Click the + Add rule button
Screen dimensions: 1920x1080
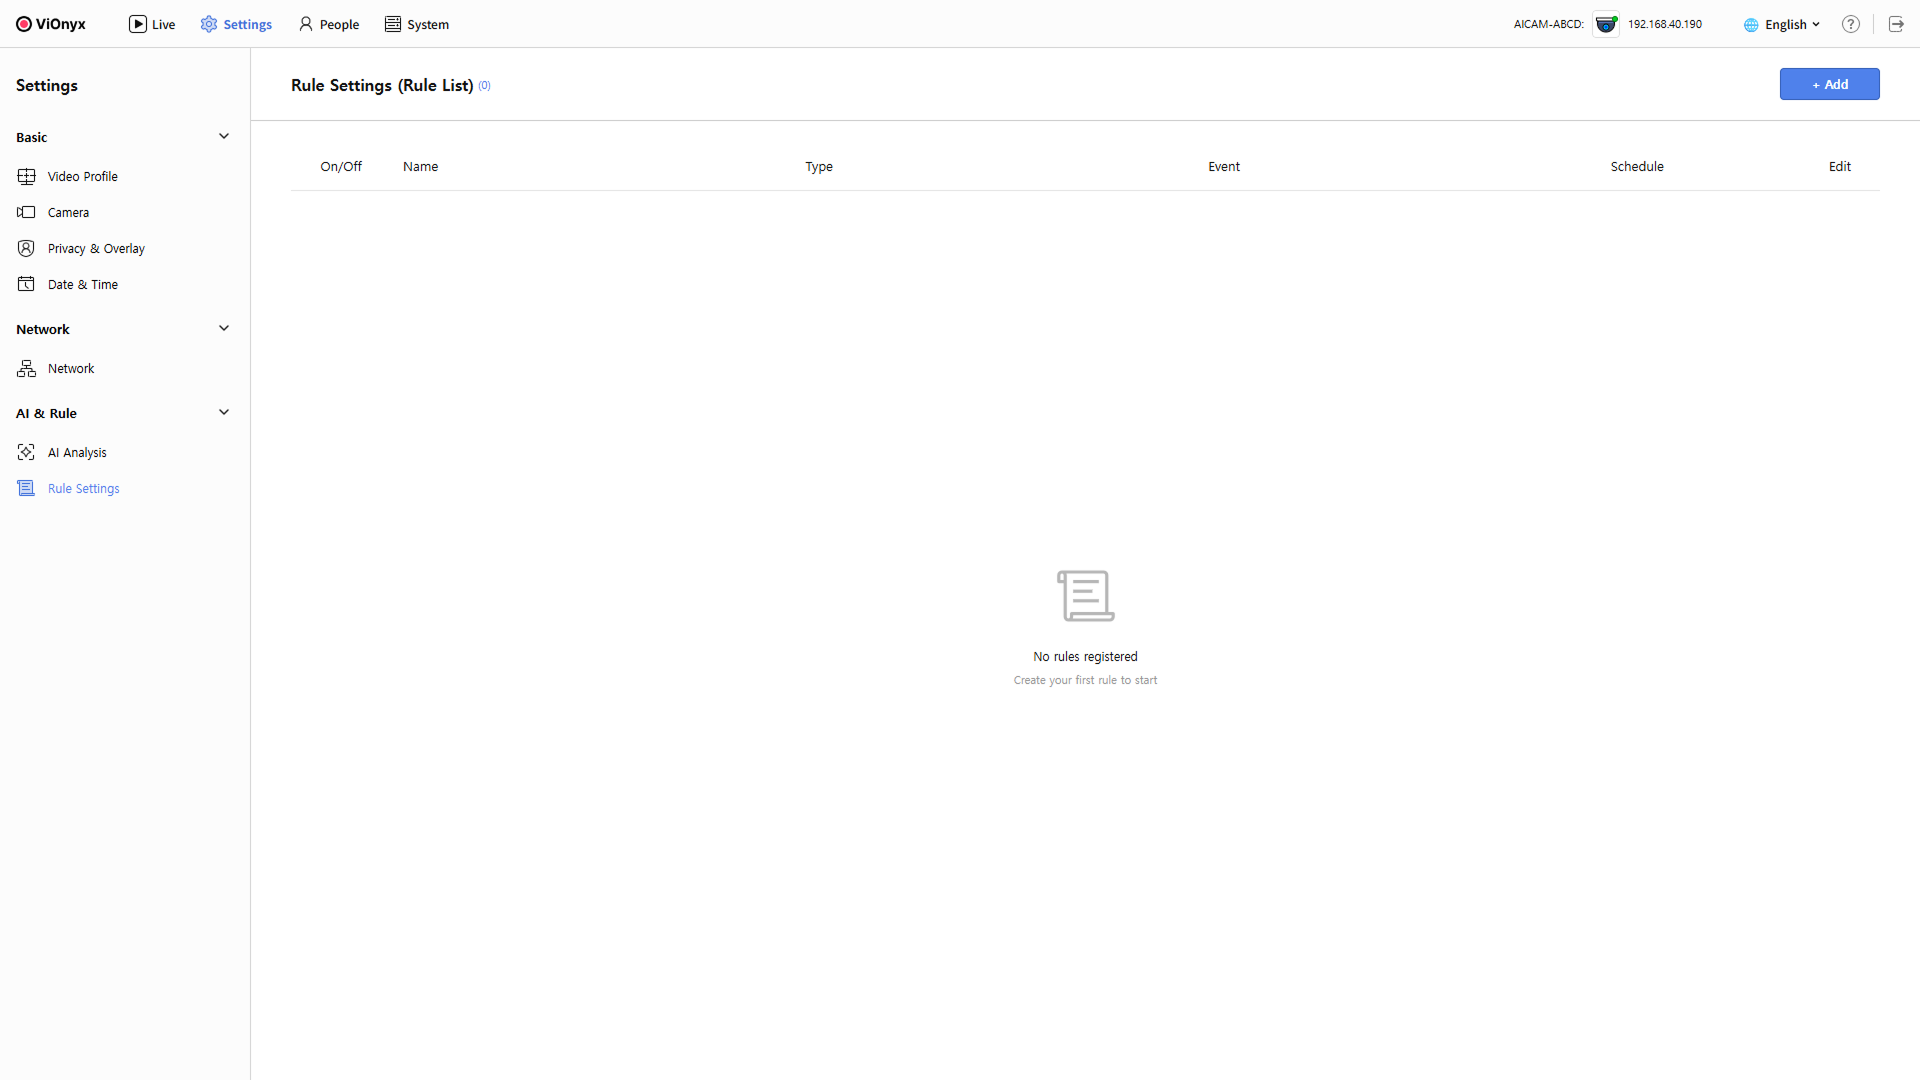(x=1829, y=84)
